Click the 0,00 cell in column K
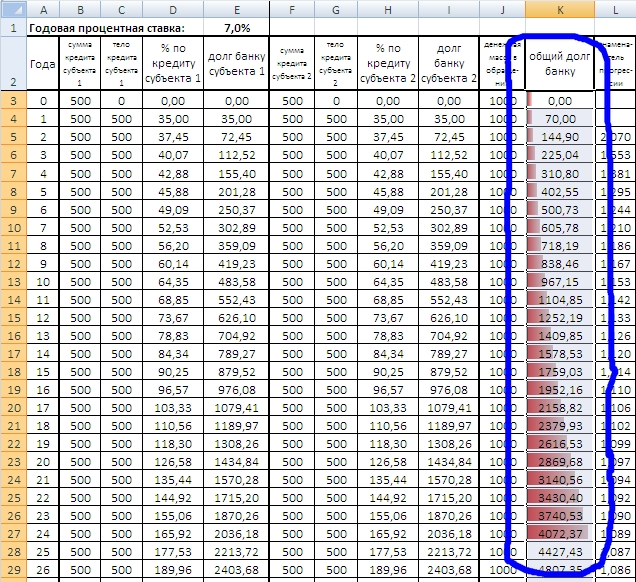This screenshot has width=636, height=582. click(559, 100)
